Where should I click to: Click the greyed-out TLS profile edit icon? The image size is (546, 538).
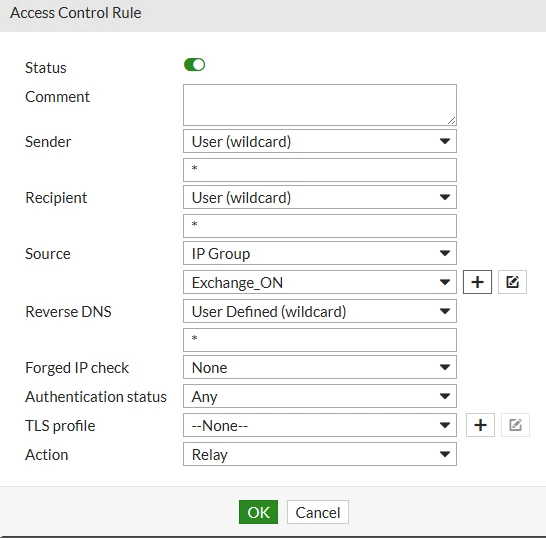(515, 425)
